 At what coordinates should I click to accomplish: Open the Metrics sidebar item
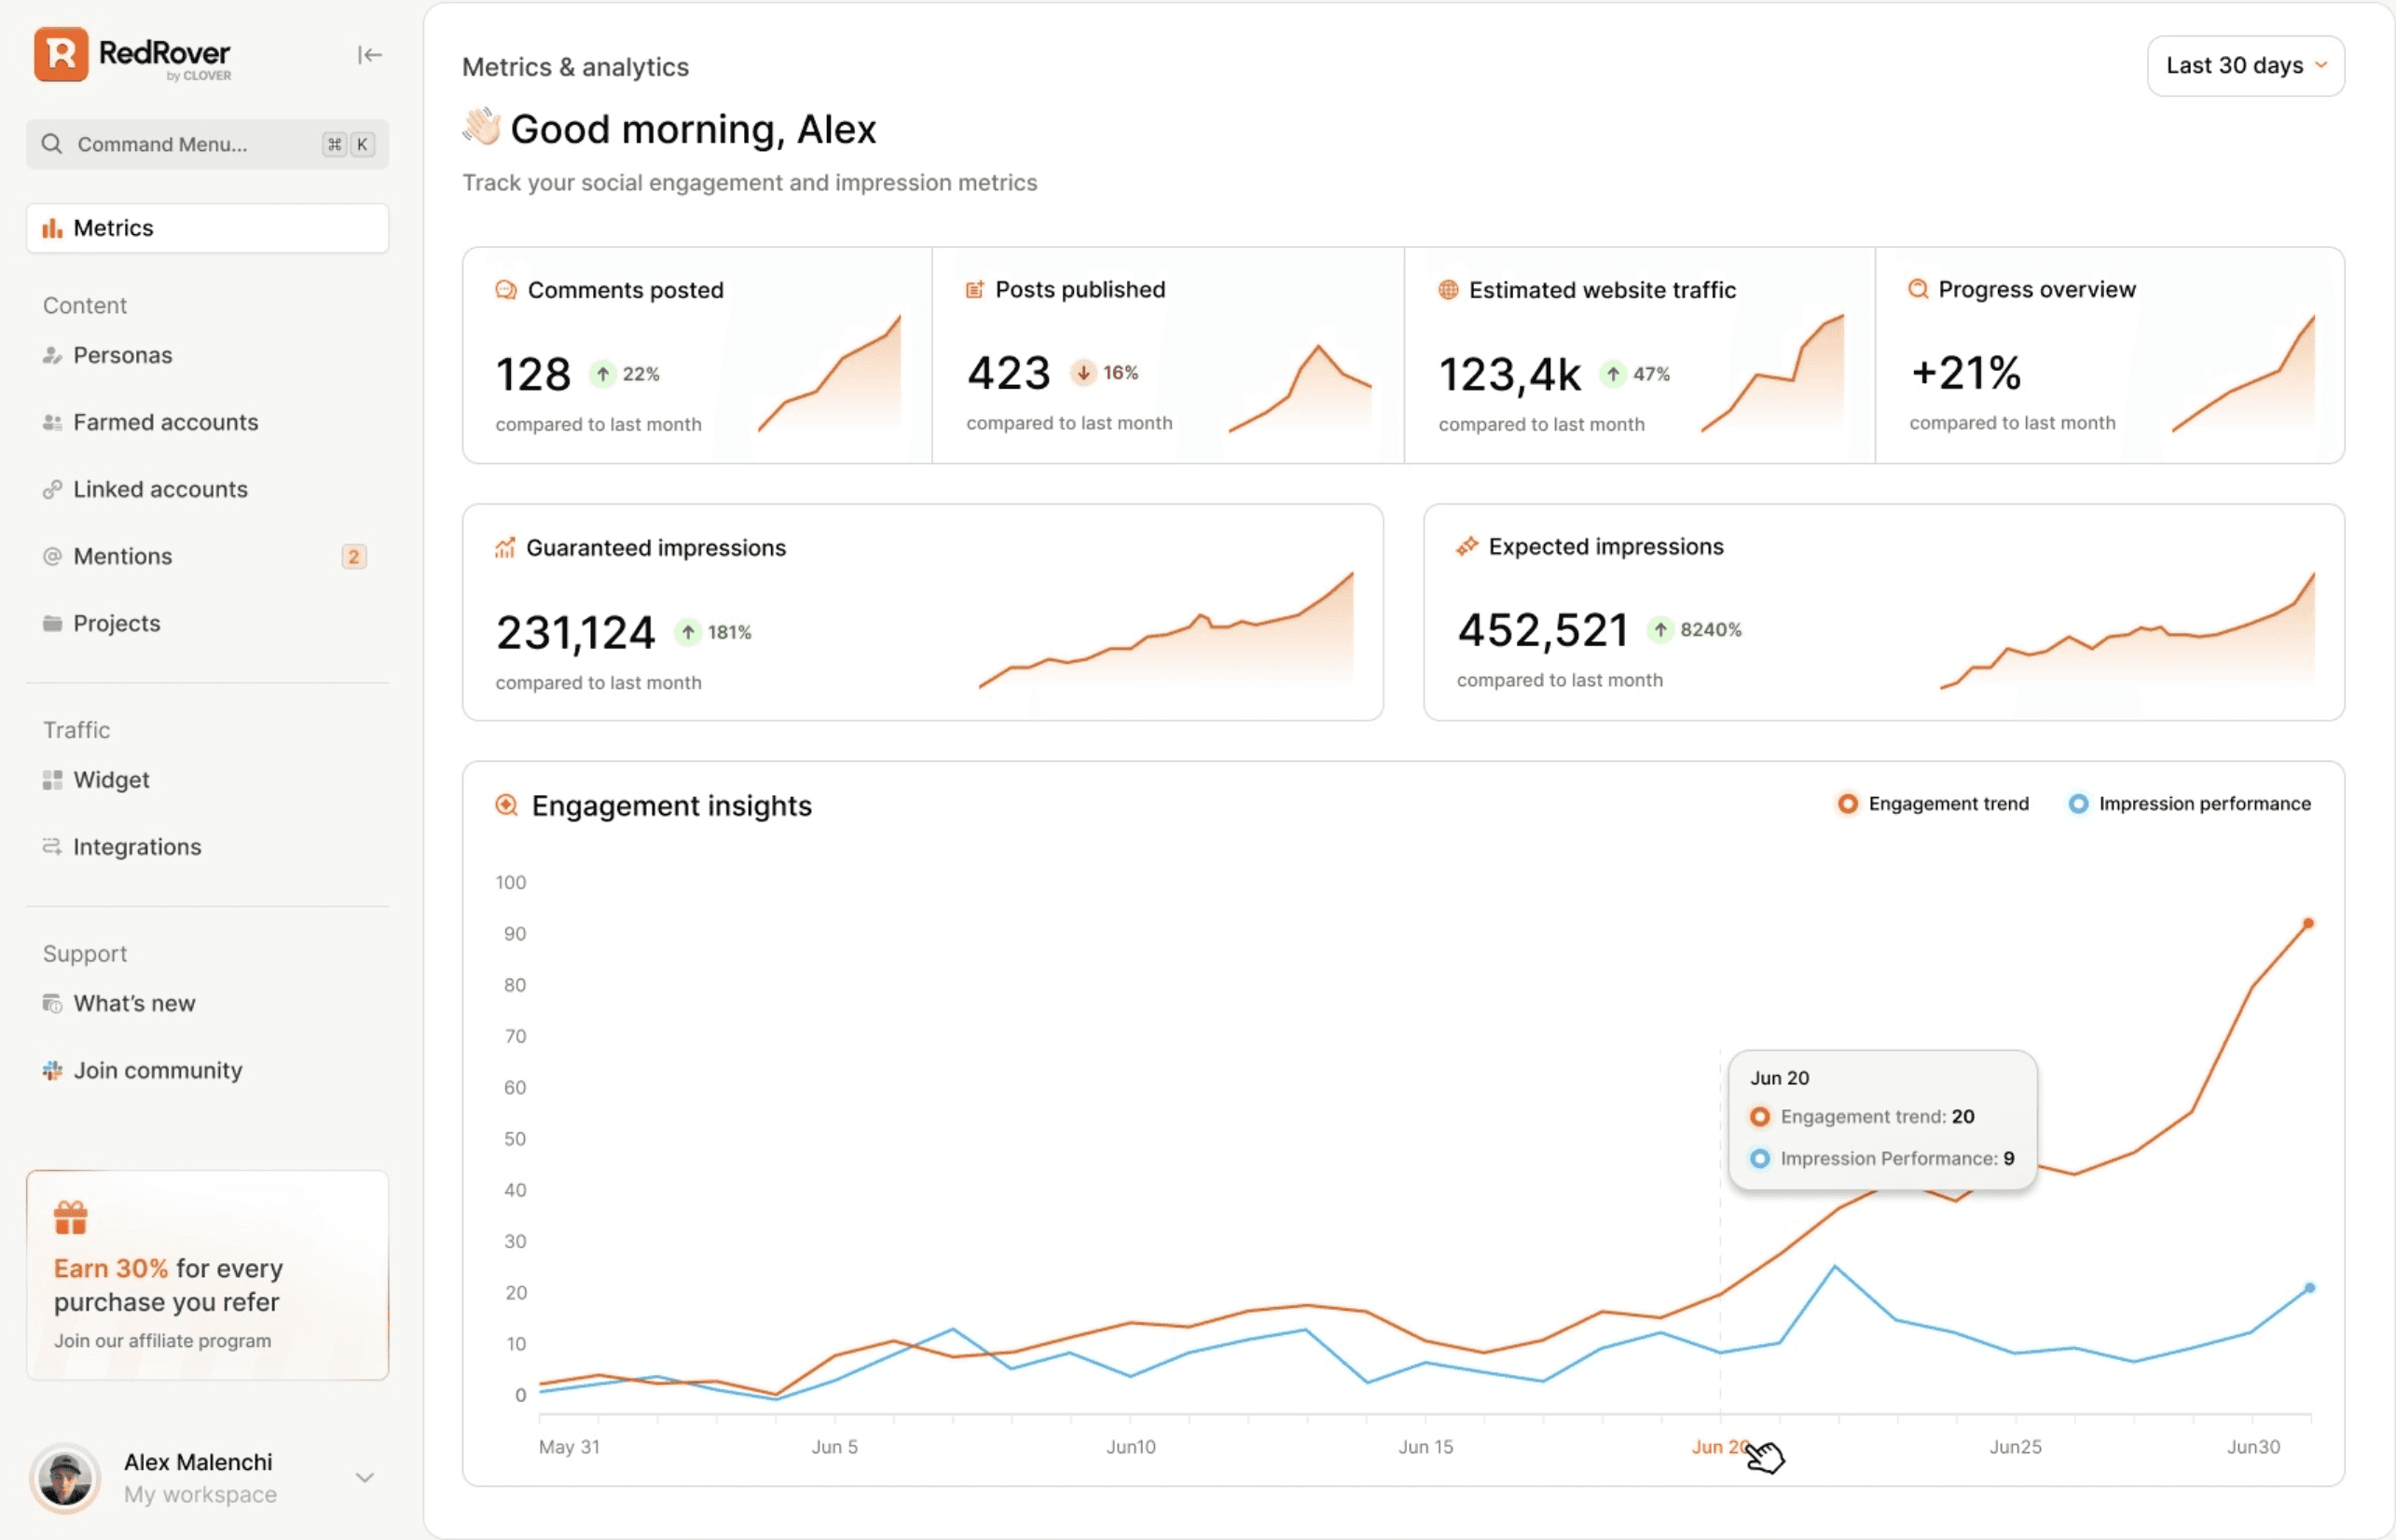tap(207, 228)
